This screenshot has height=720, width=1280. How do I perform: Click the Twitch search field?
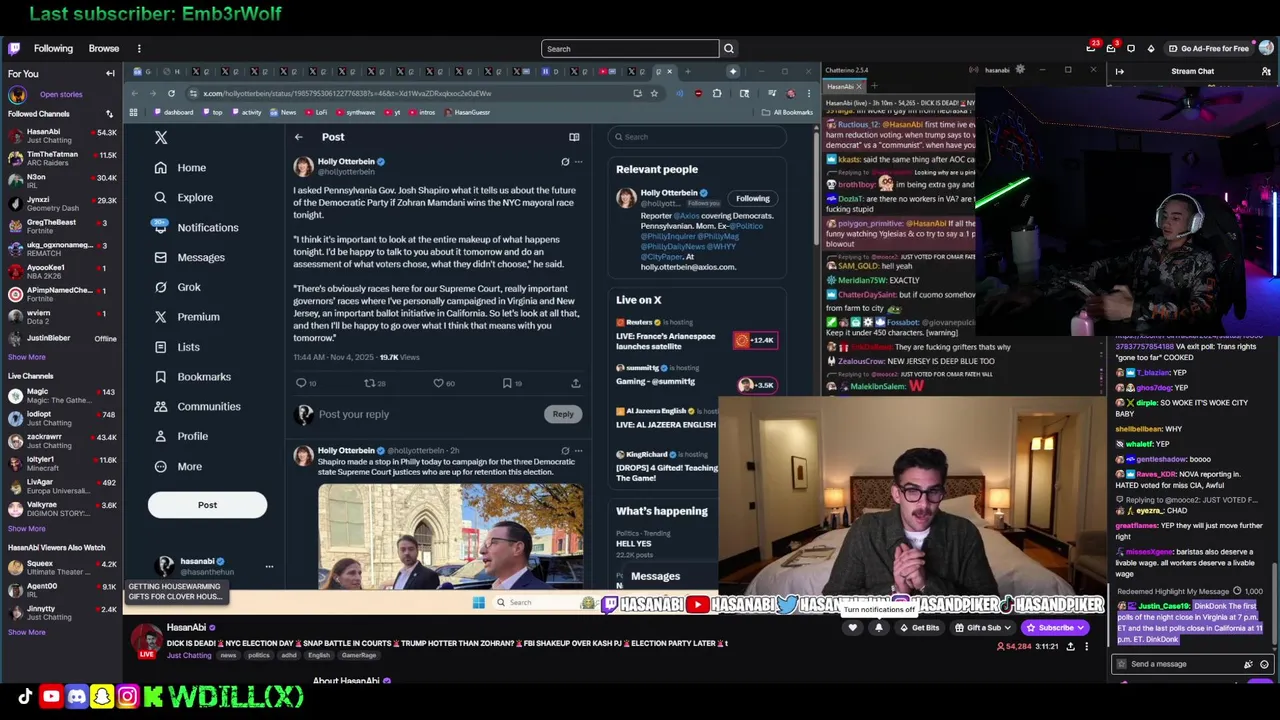(630, 48)
